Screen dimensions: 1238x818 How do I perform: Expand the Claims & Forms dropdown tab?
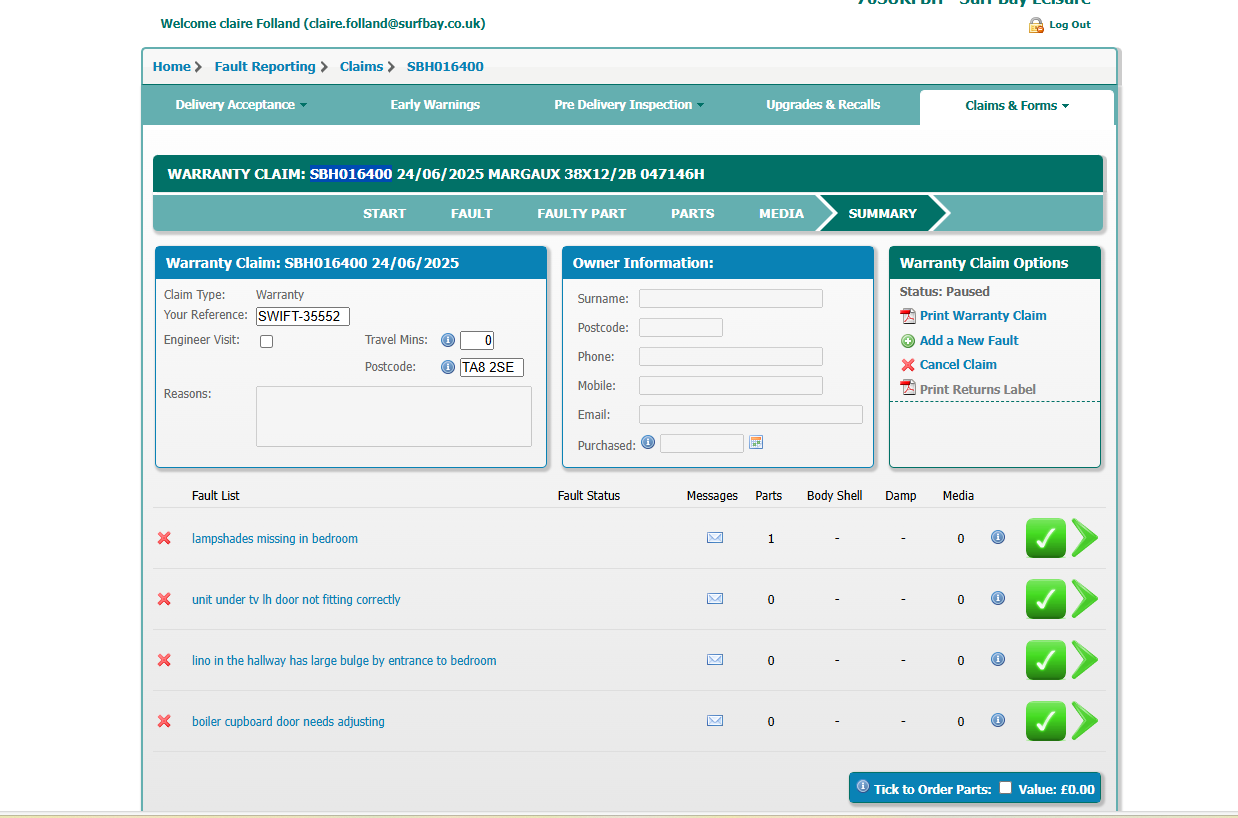point(1016,106)
